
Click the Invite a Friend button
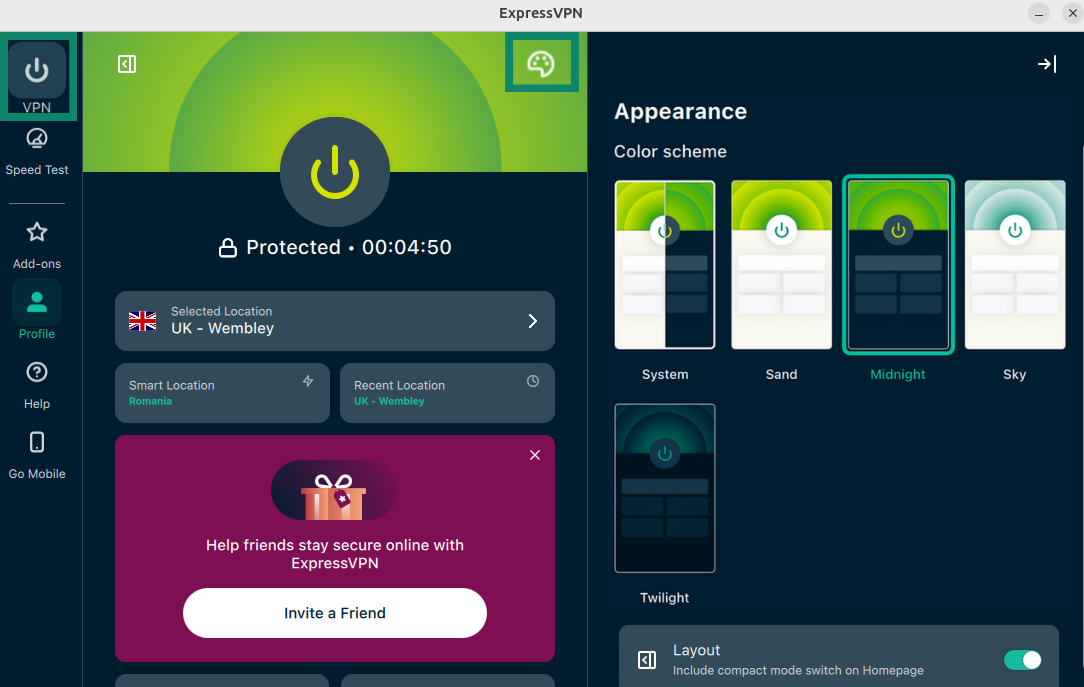point(335,613)
